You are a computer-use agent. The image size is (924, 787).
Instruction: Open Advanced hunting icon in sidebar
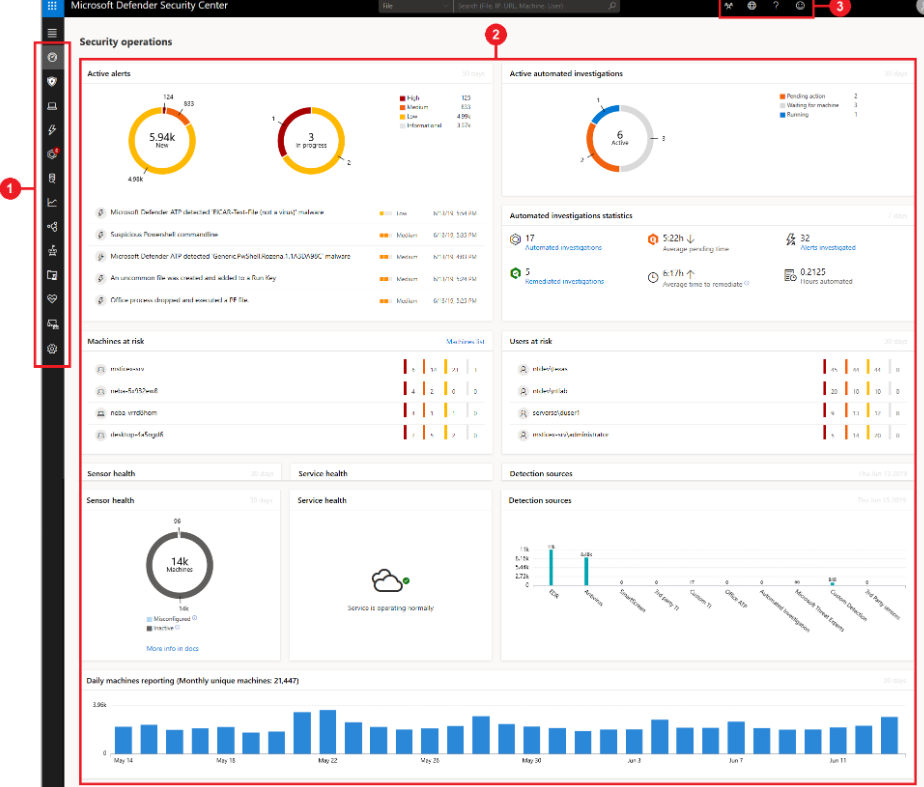(52, 178)
